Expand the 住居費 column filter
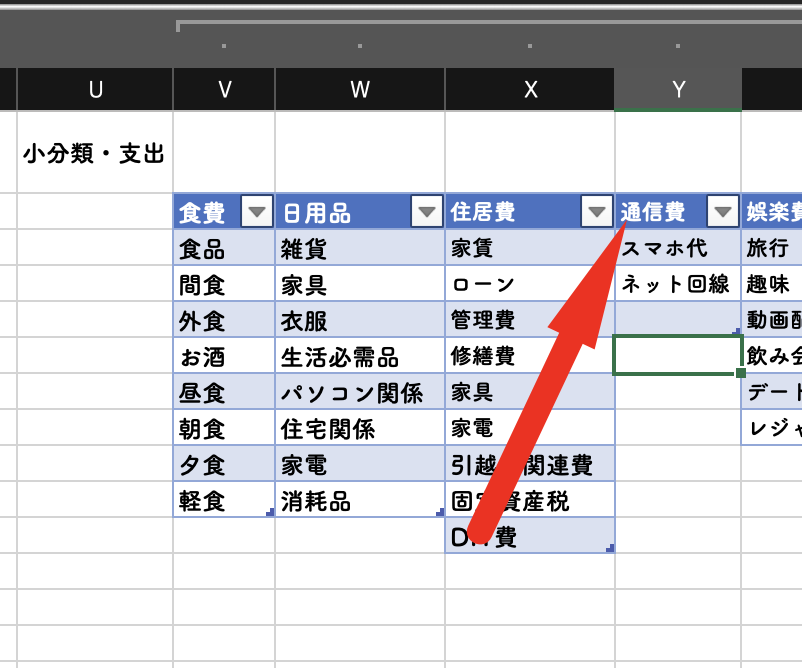Viewport: 802px width, 668px height. [597, 212]
